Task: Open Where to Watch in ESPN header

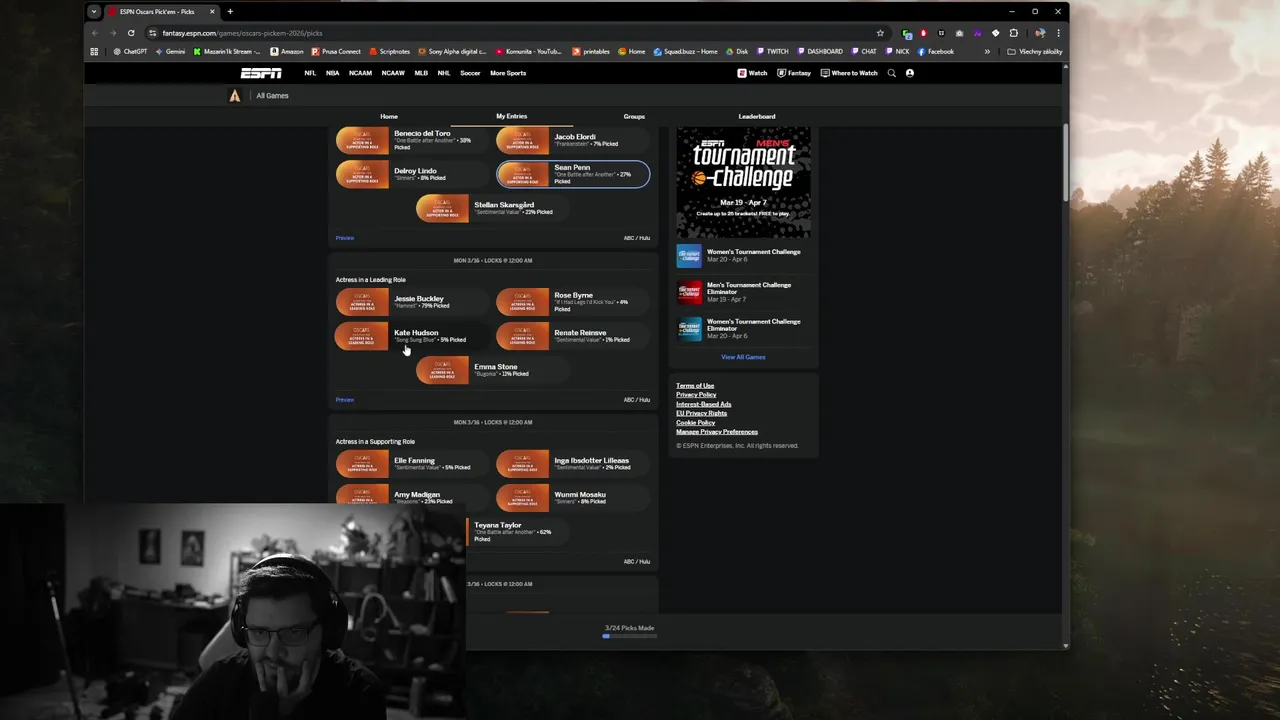Action: [x=849, y=73]
